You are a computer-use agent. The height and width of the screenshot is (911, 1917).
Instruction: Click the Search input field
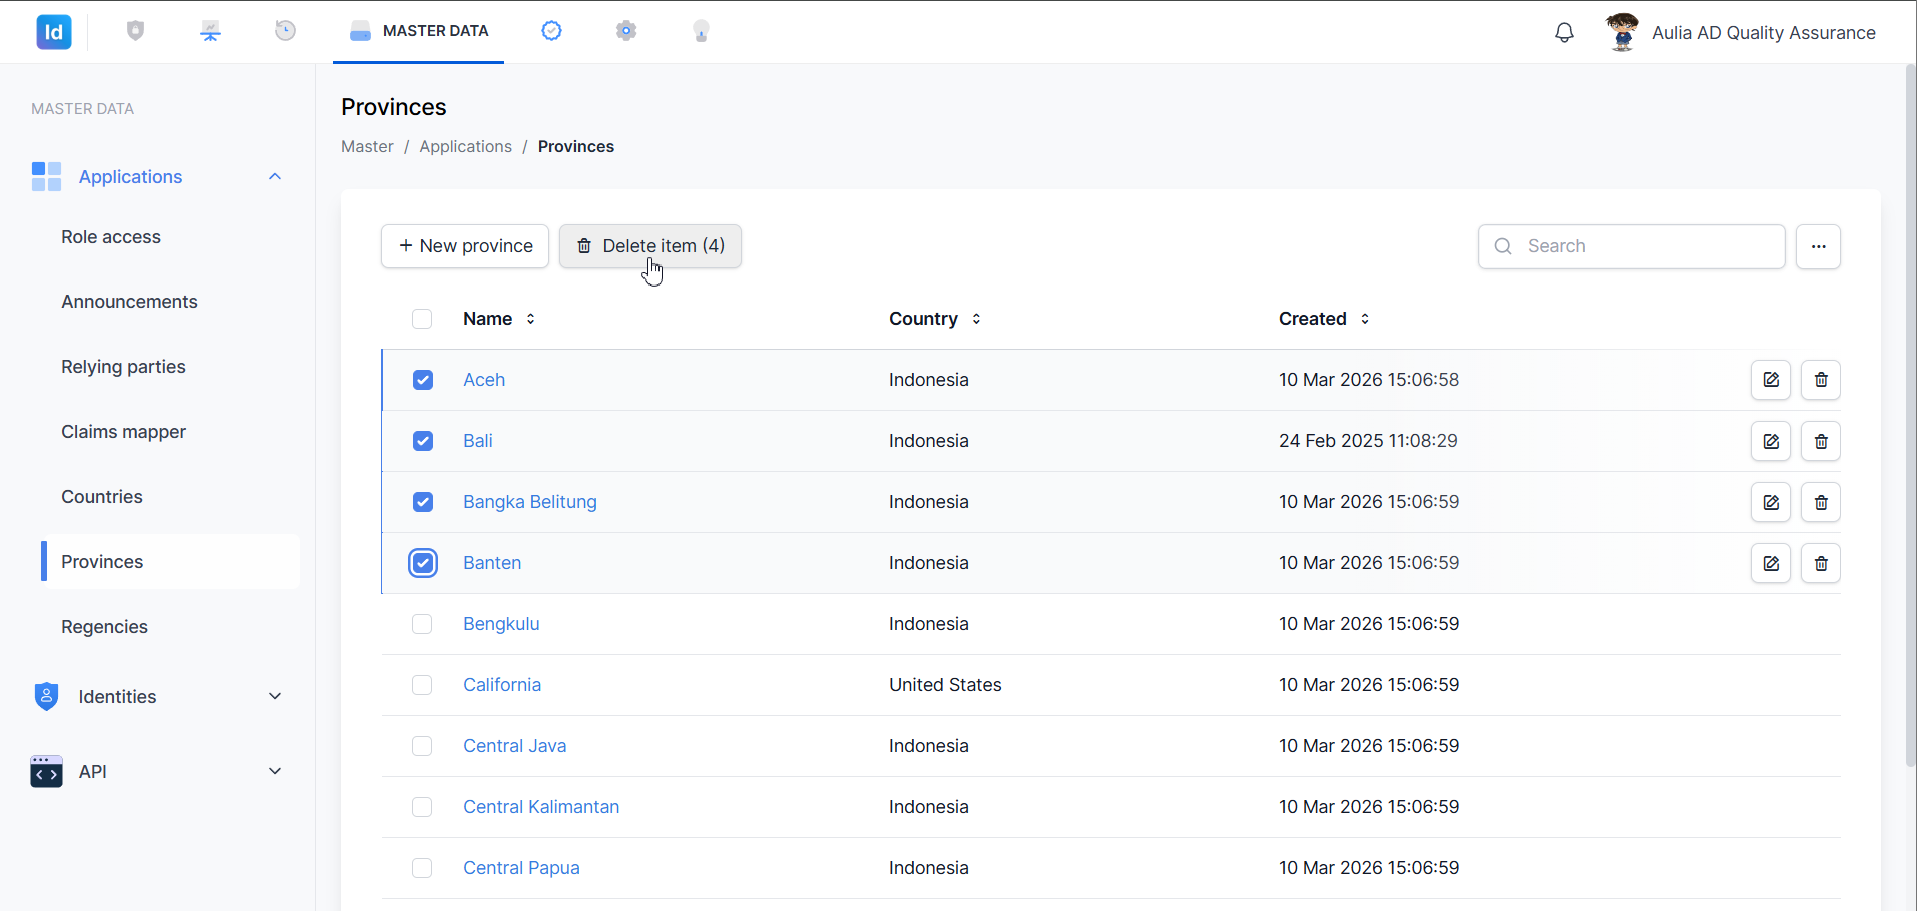[1631, 246]
